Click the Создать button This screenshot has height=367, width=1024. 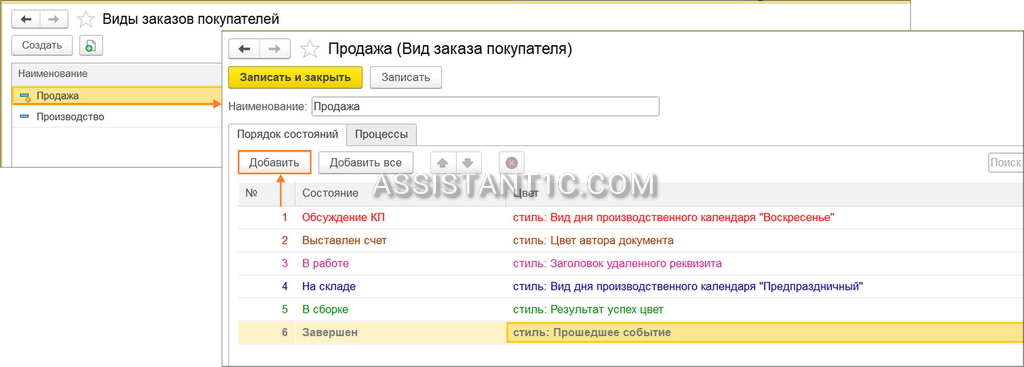coord(42,45)
